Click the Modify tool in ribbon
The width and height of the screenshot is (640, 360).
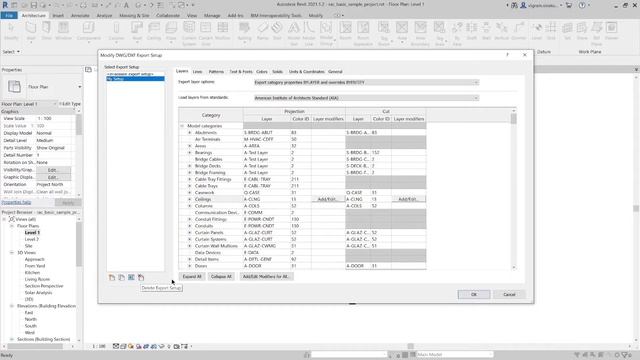coord(11,31)
